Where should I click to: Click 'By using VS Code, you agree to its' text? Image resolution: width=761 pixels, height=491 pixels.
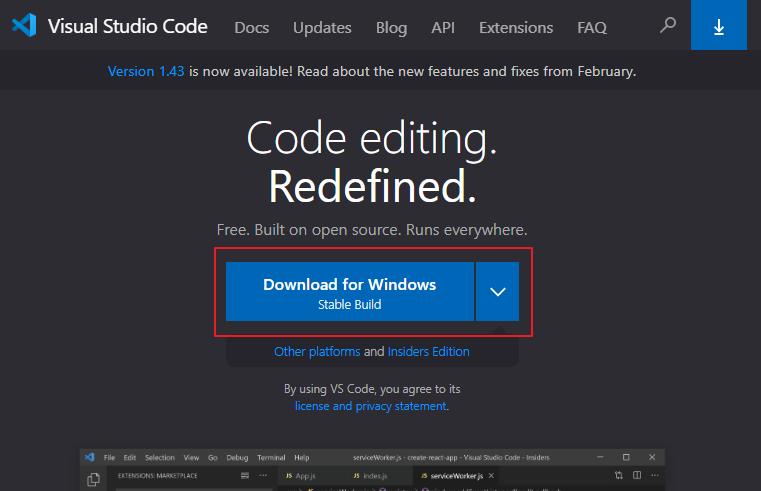point(372,389)
